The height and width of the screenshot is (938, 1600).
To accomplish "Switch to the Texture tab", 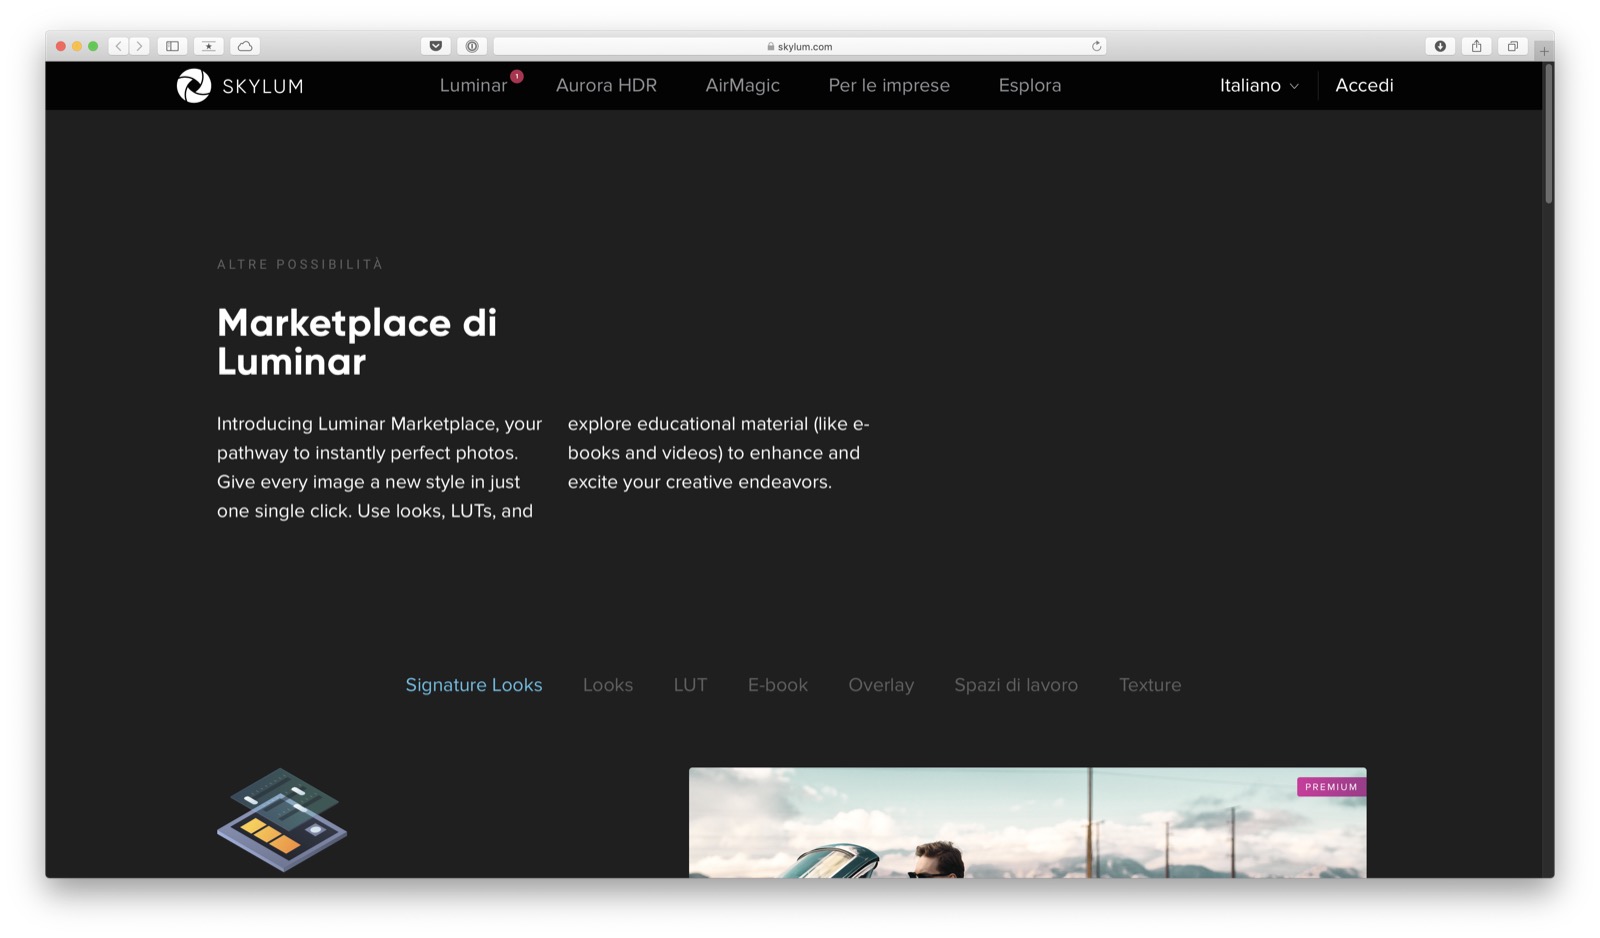I will pyautogui.click(x=1150, y=685).
